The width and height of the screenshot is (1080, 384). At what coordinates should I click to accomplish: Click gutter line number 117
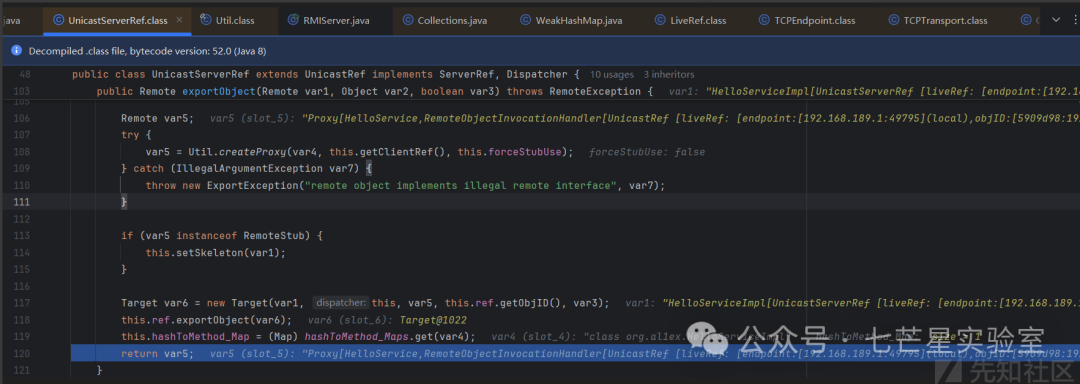(x=22, y=303)
